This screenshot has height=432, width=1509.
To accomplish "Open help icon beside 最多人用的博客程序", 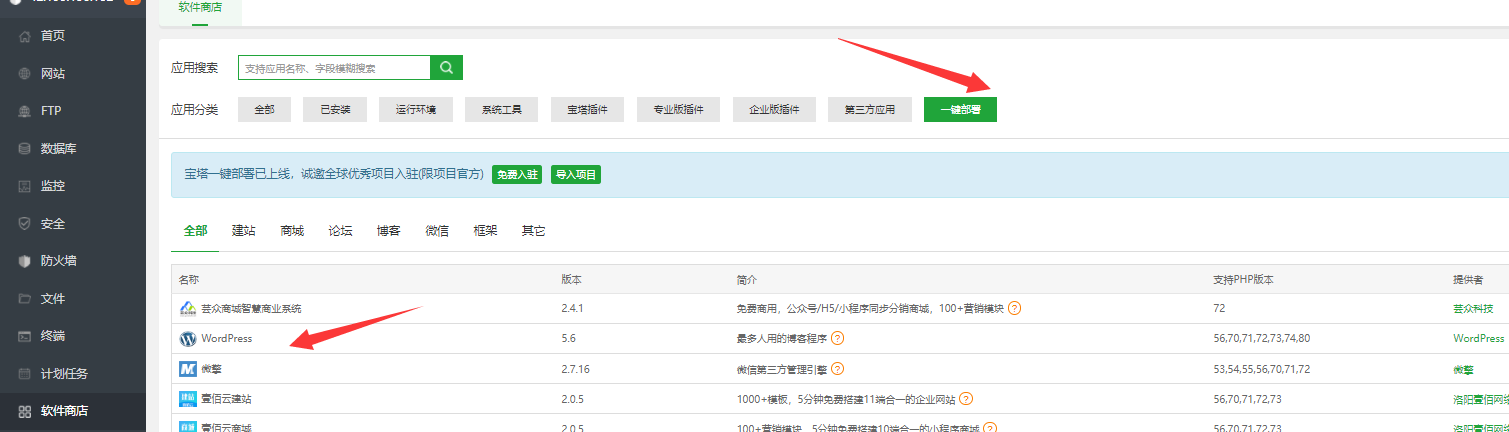I will coord(838,339).
